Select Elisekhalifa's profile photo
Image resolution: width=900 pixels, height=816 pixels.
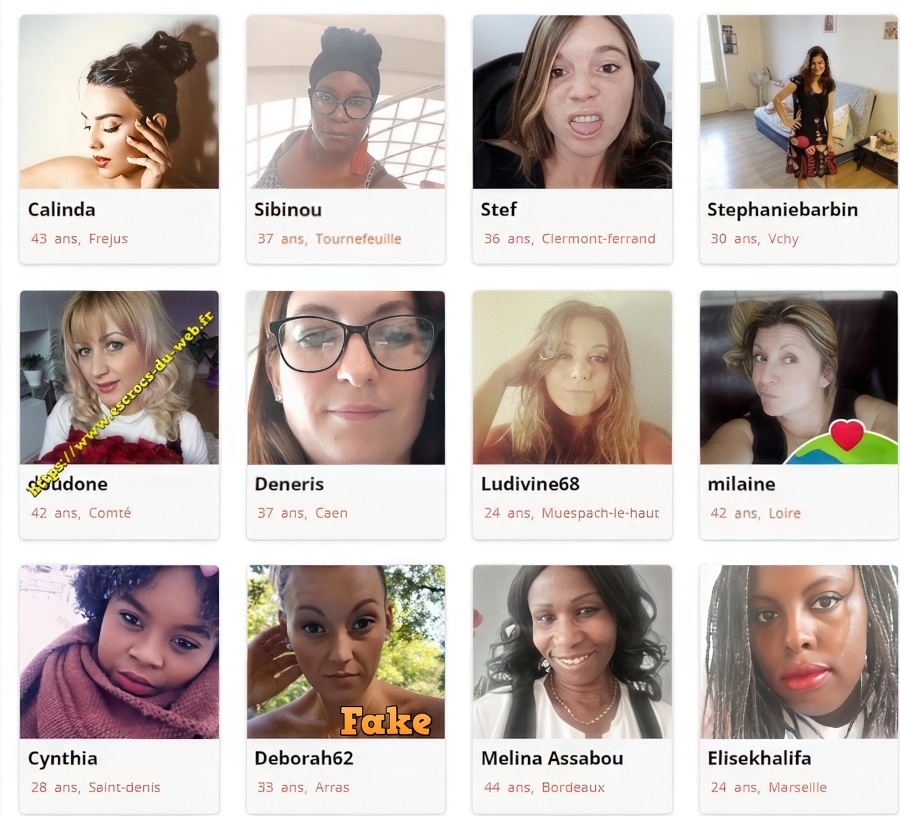[x=798, y=651]
